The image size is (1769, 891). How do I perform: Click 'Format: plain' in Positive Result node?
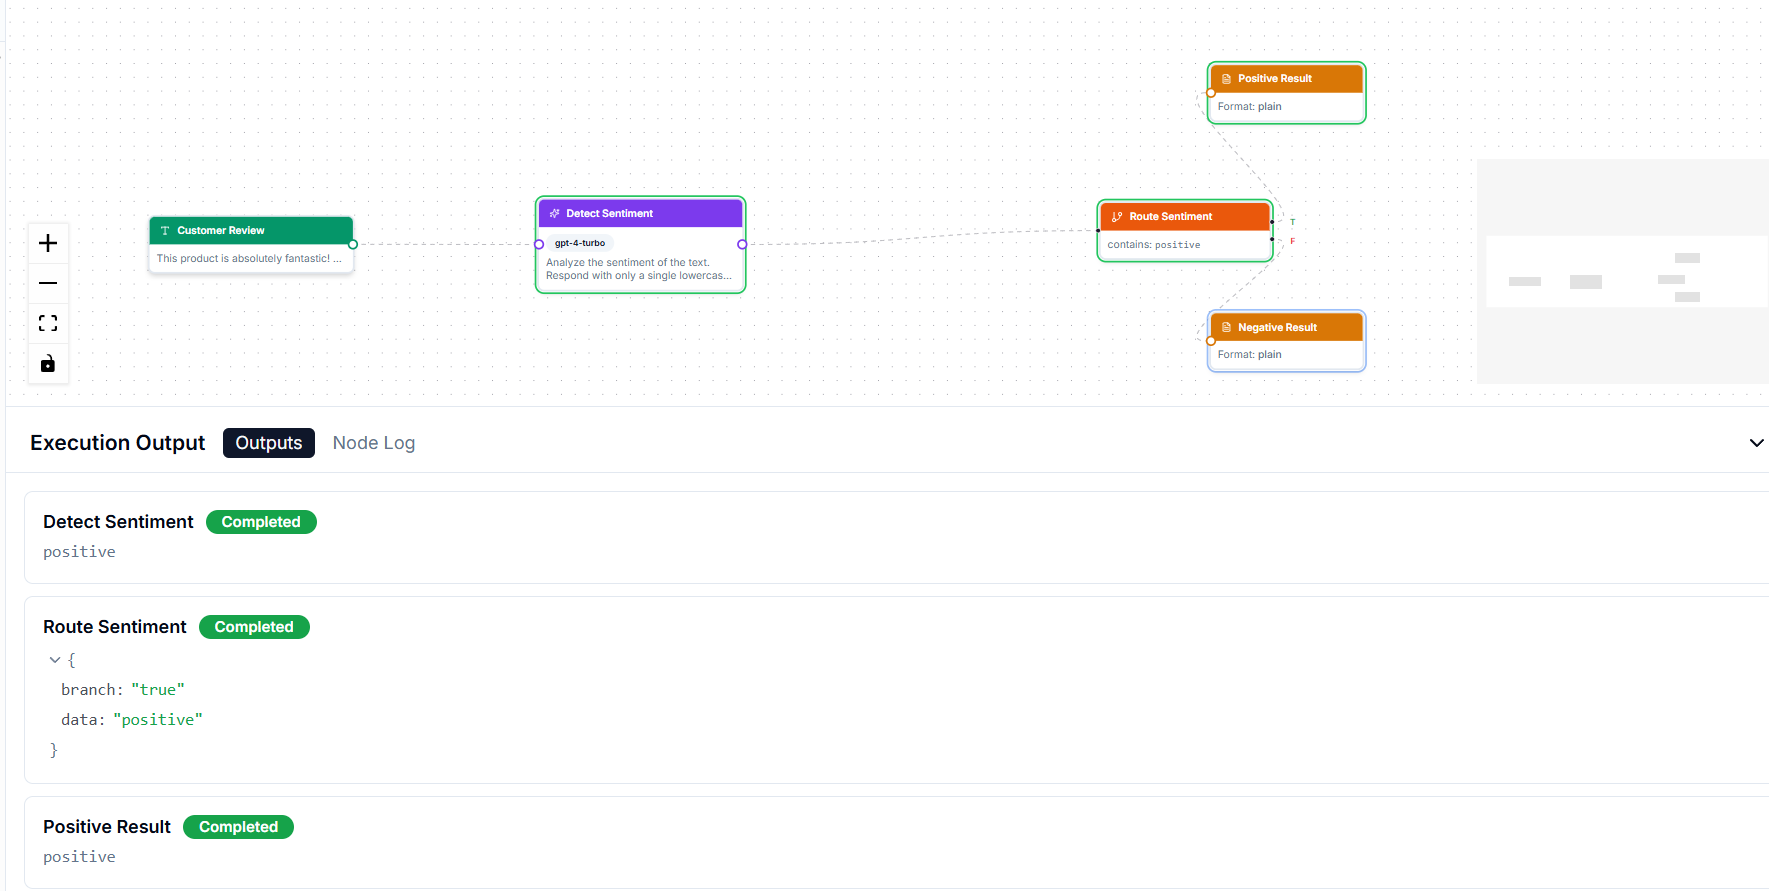coord(1250,106)
